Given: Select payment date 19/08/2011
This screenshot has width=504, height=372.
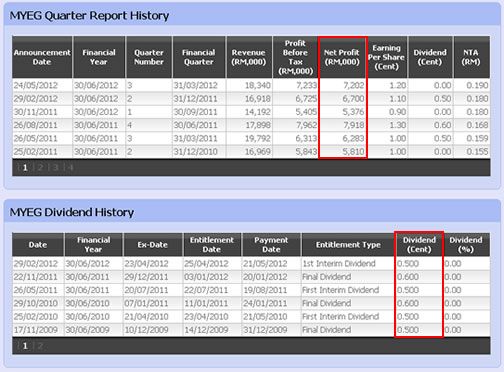Looking at the screenshot, I should click(265, 290).
